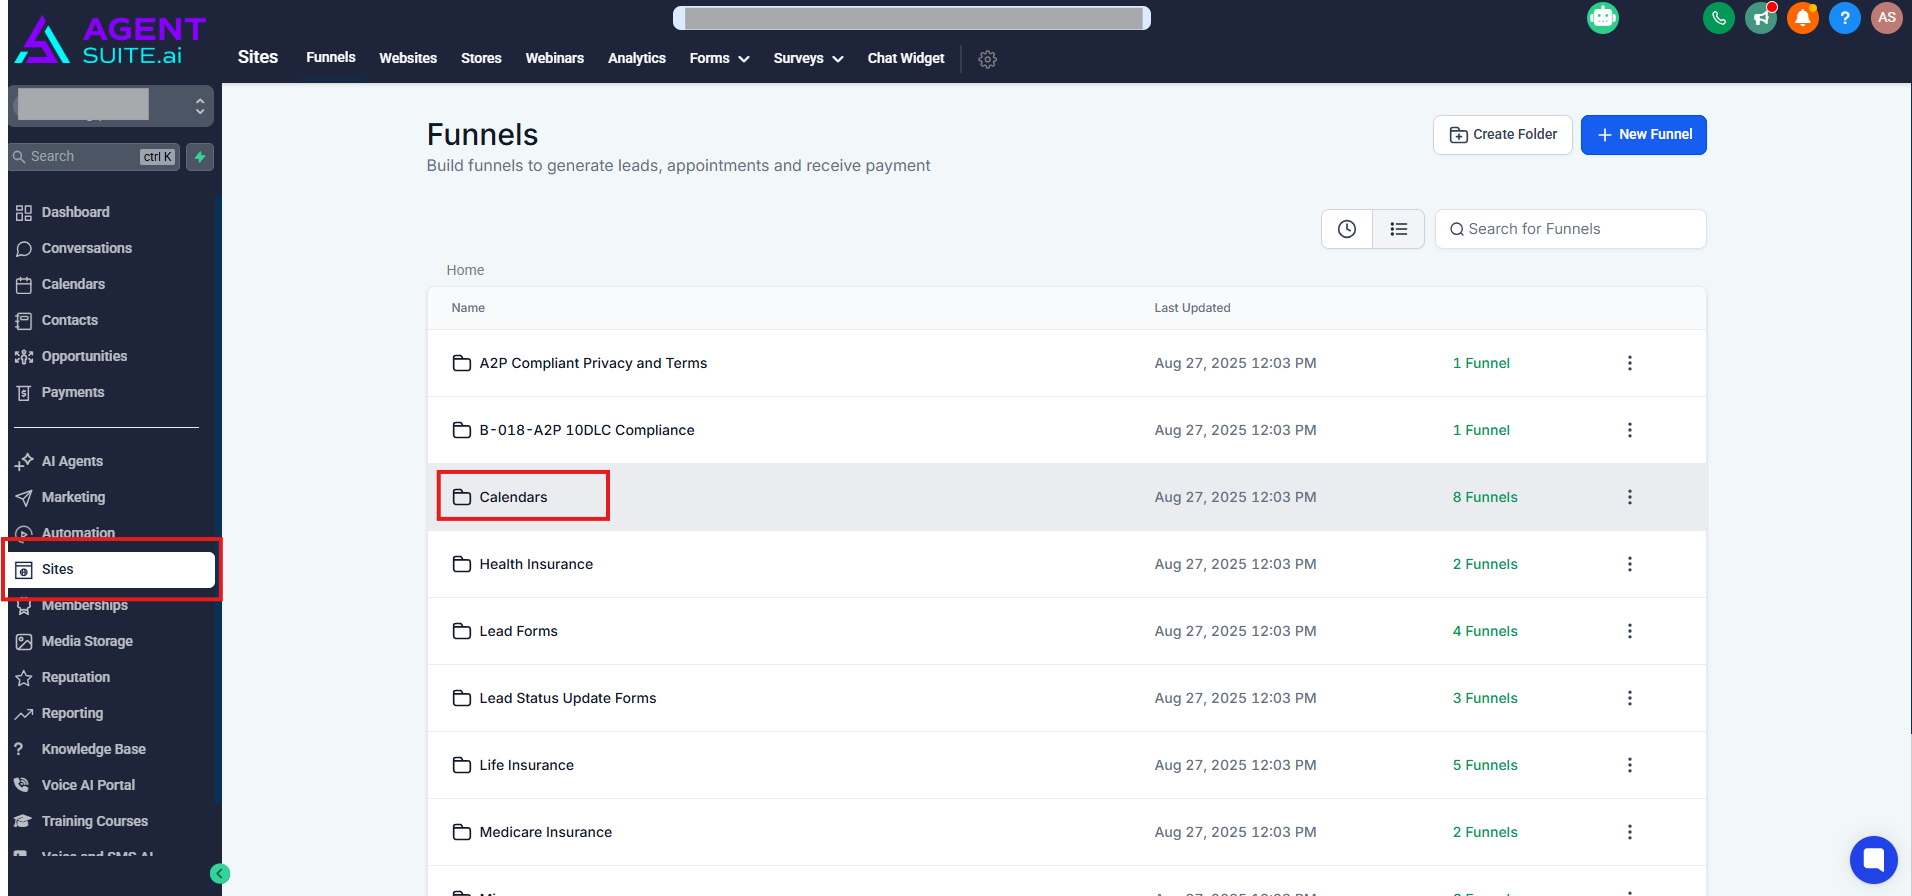Click the Create Folder button
Viewport: 1912px width, 896px height.
pos(1503,135)
